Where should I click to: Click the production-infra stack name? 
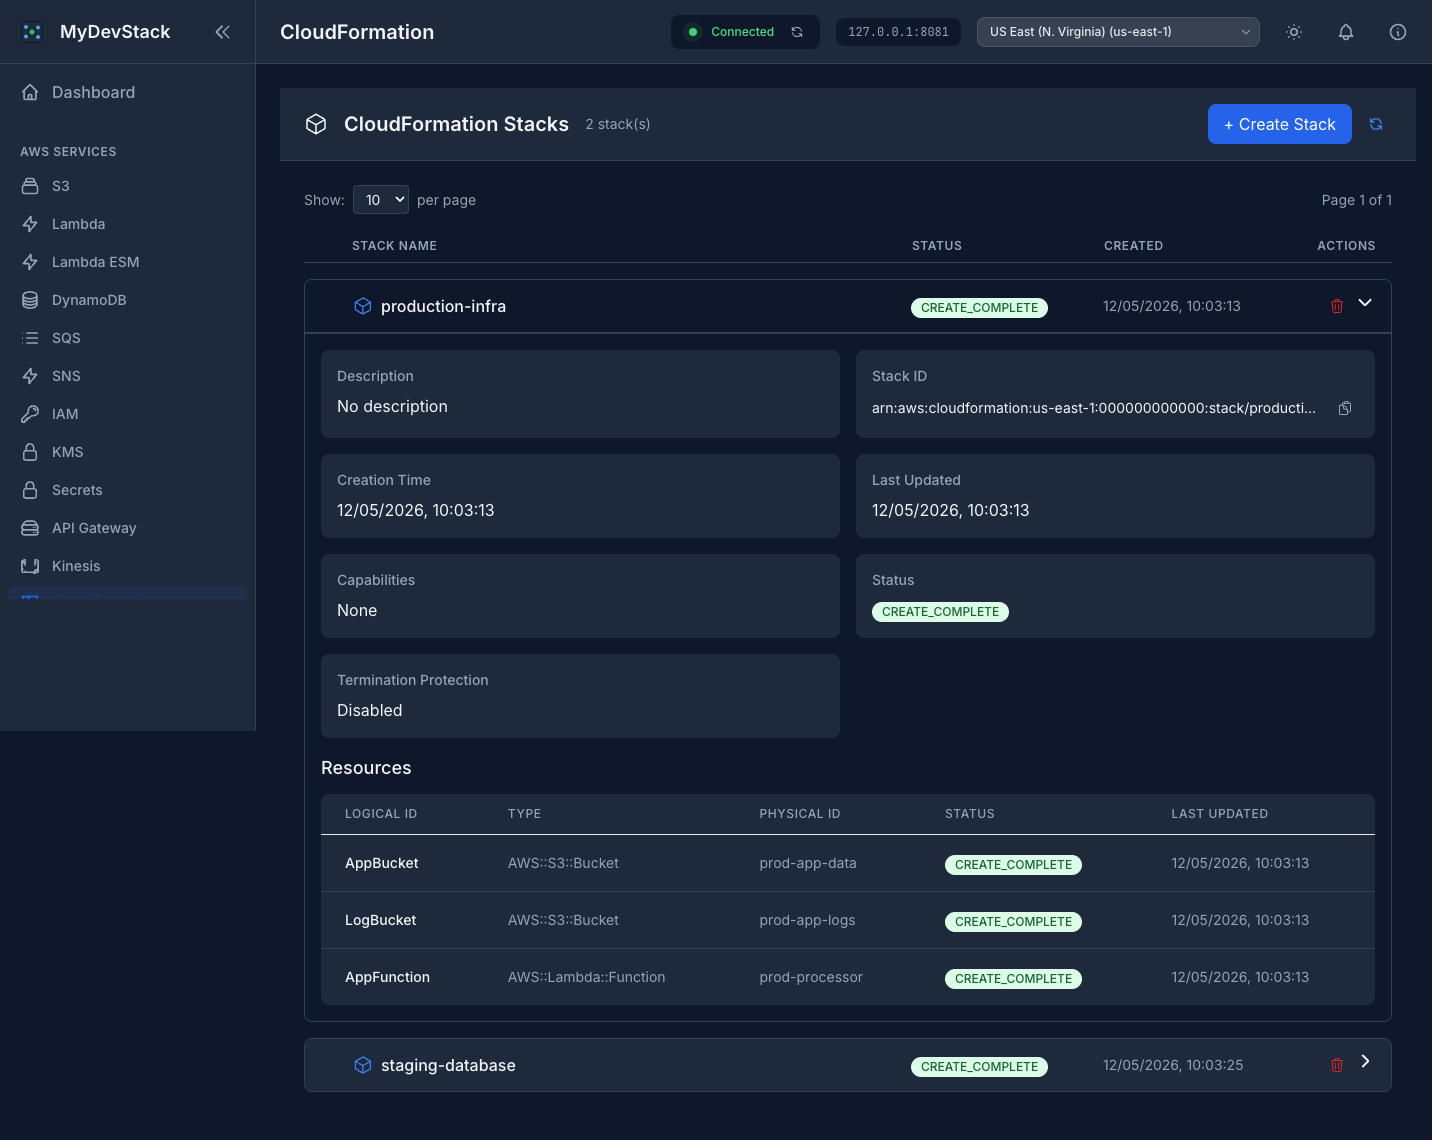click(443, 306)
